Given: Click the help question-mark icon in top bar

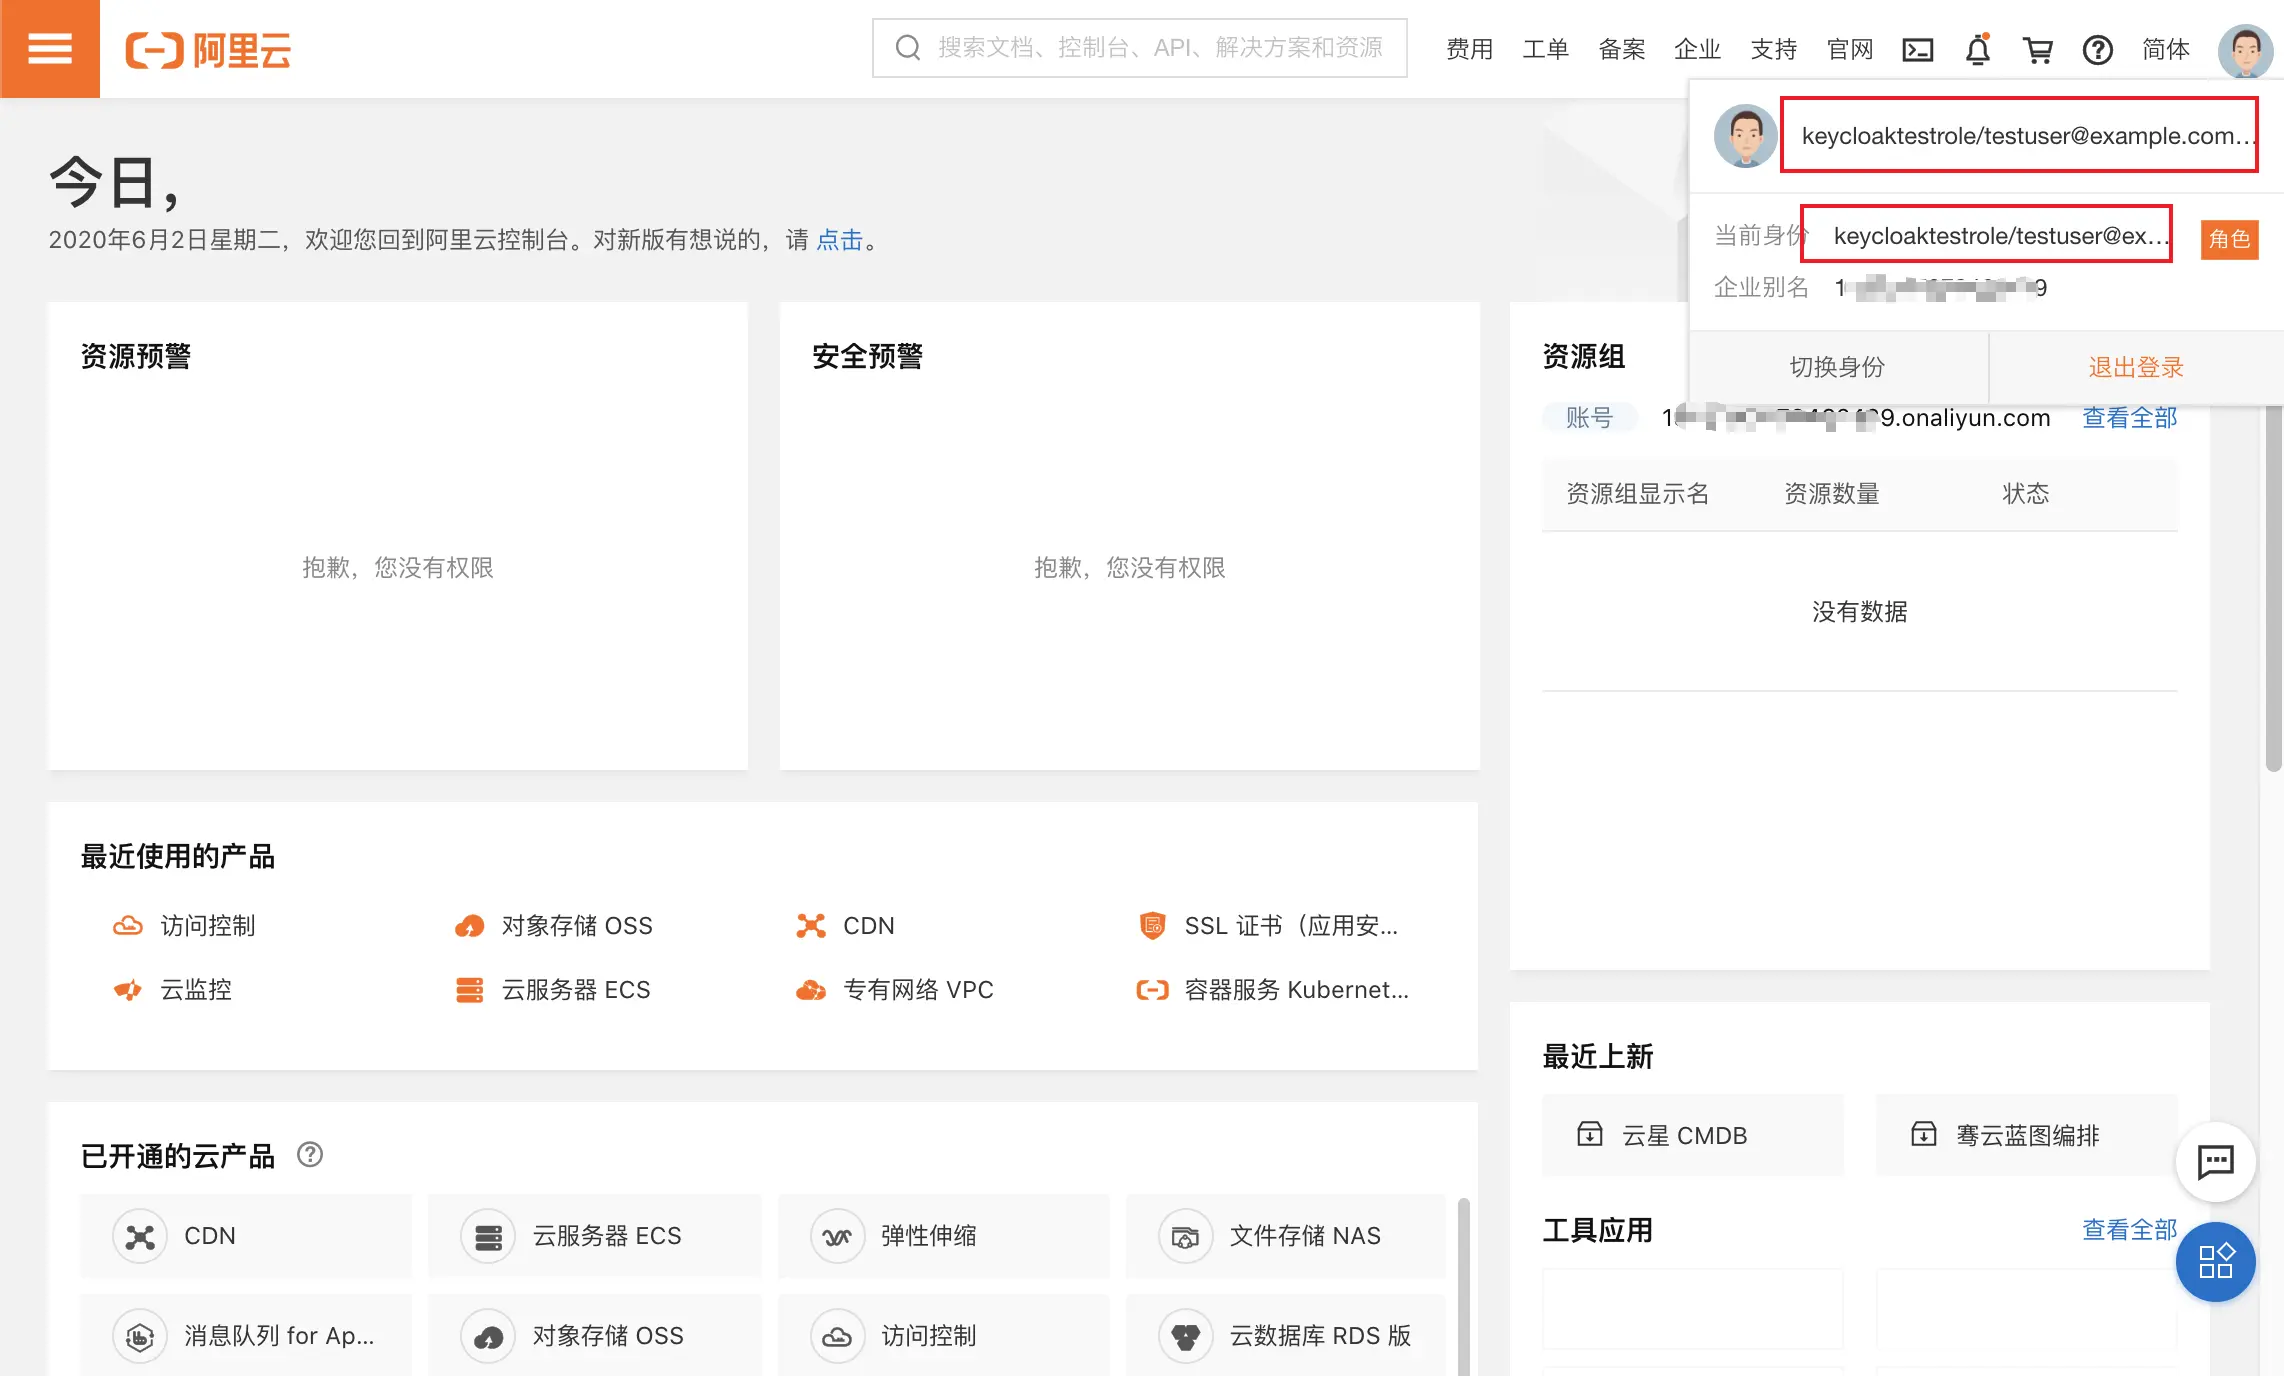Looking at the screenshot, I should click(2098, 49).
